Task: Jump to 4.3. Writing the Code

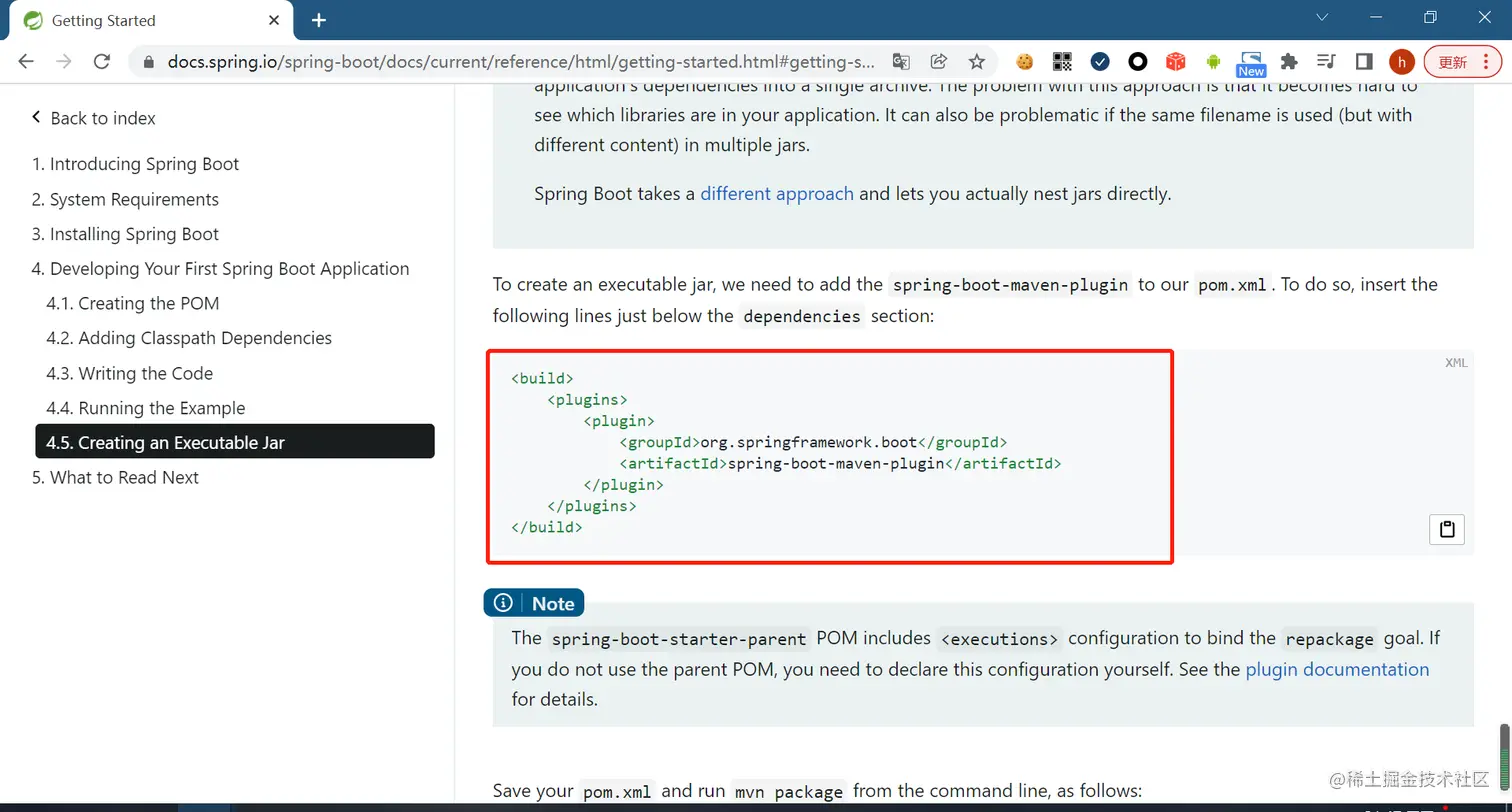Action: point(129,373)
